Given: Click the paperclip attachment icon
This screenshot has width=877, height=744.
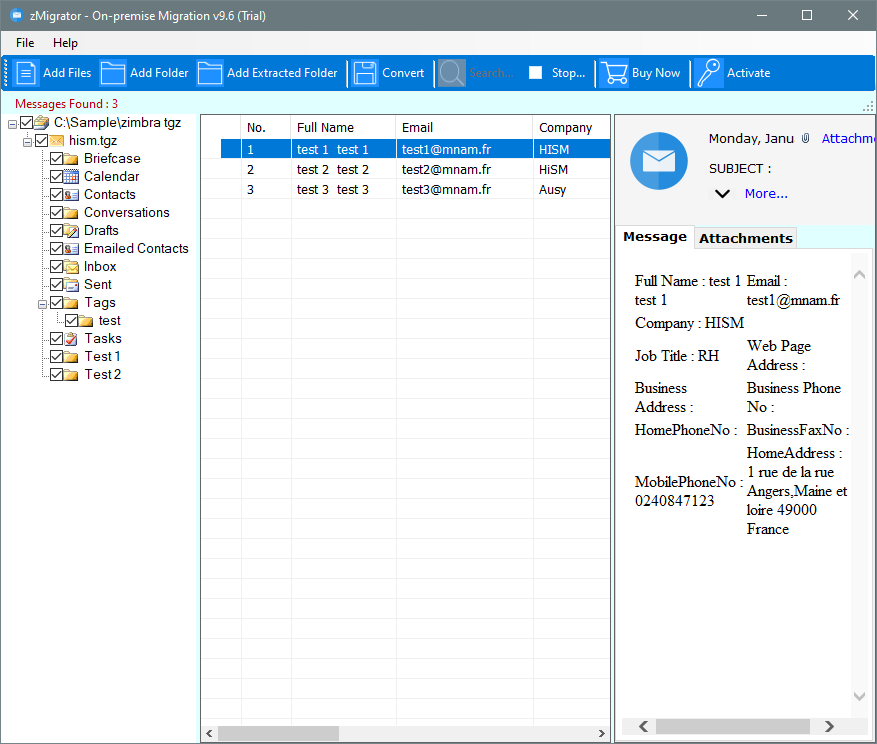Looking at the screenshot, I should (x=805, y=138).
